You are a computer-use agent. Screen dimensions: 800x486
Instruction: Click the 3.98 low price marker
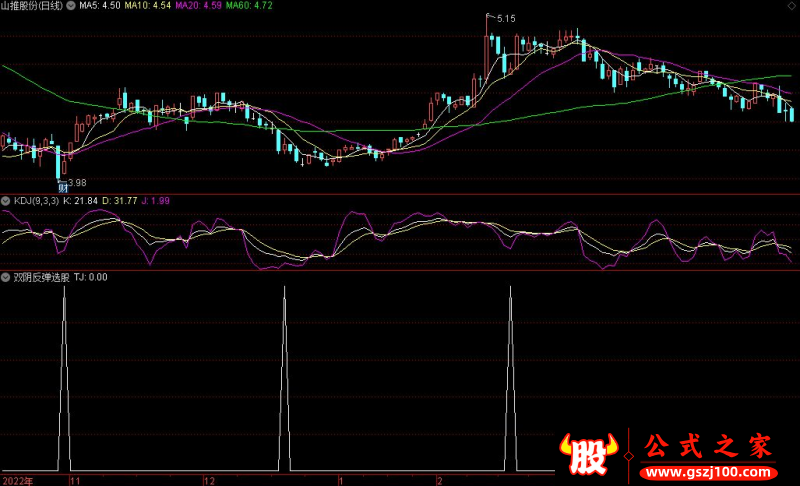pos(75,181)
